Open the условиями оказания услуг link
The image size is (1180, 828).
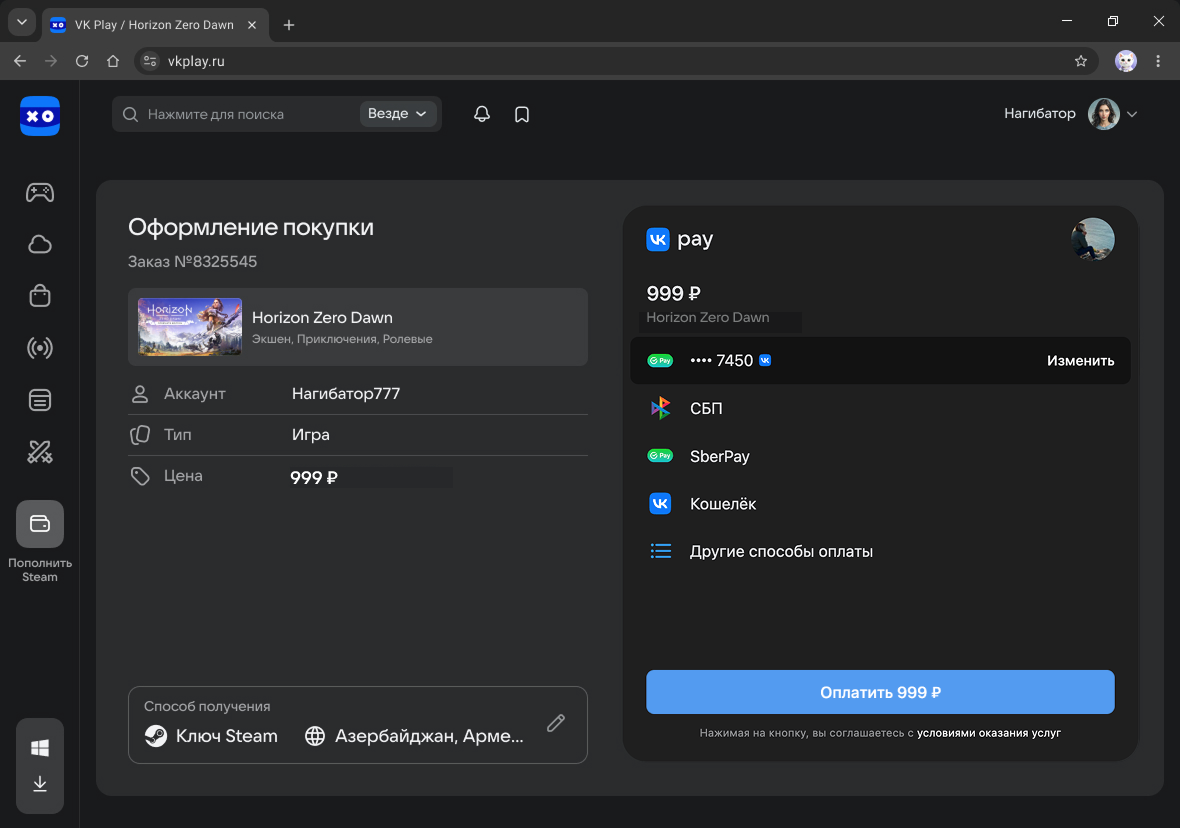(988, 733)
